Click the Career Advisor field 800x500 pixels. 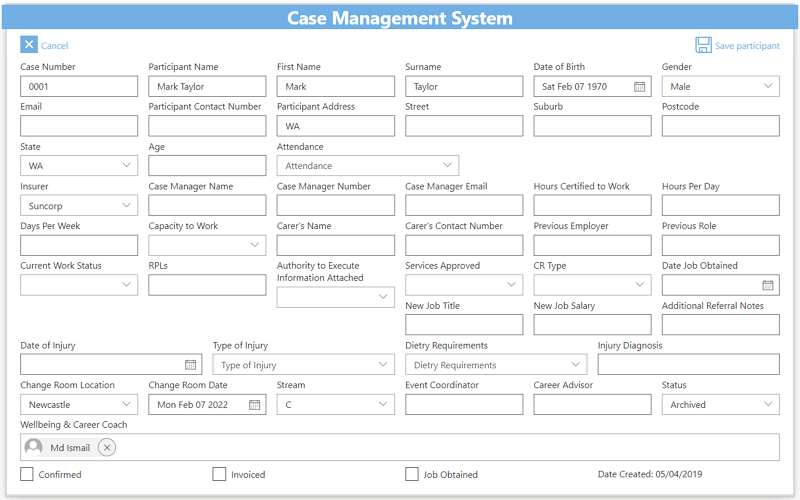[592, 405]
